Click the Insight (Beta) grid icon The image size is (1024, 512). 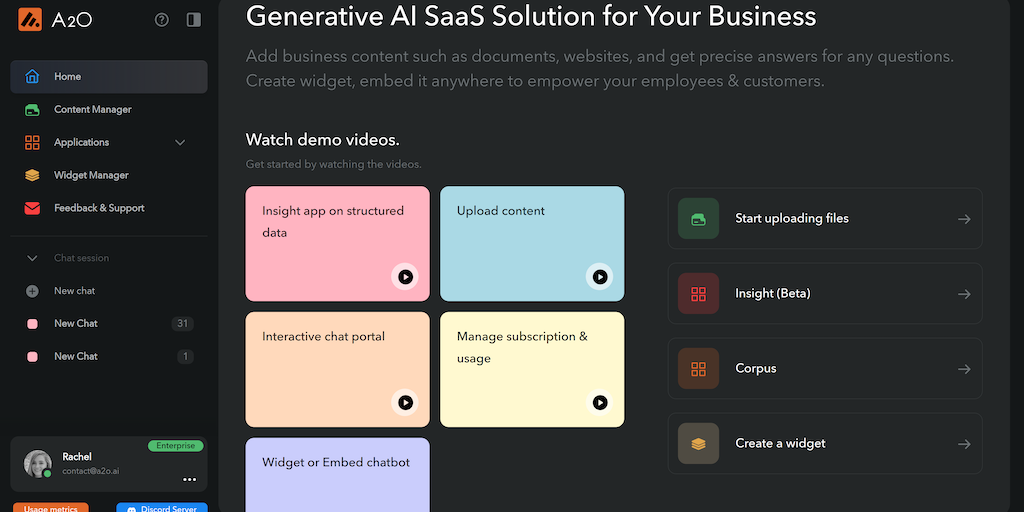698,294
